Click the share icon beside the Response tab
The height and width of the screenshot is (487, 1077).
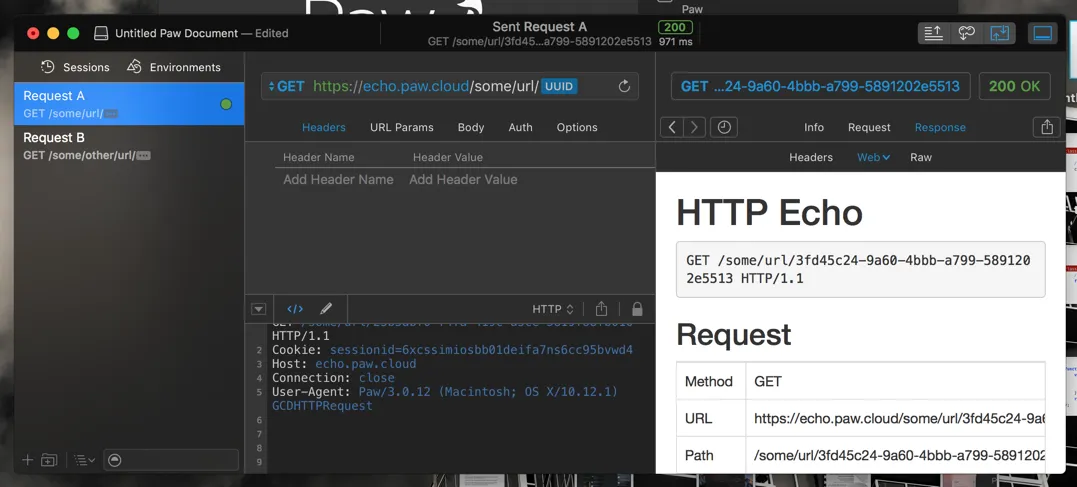(1046, 127)
